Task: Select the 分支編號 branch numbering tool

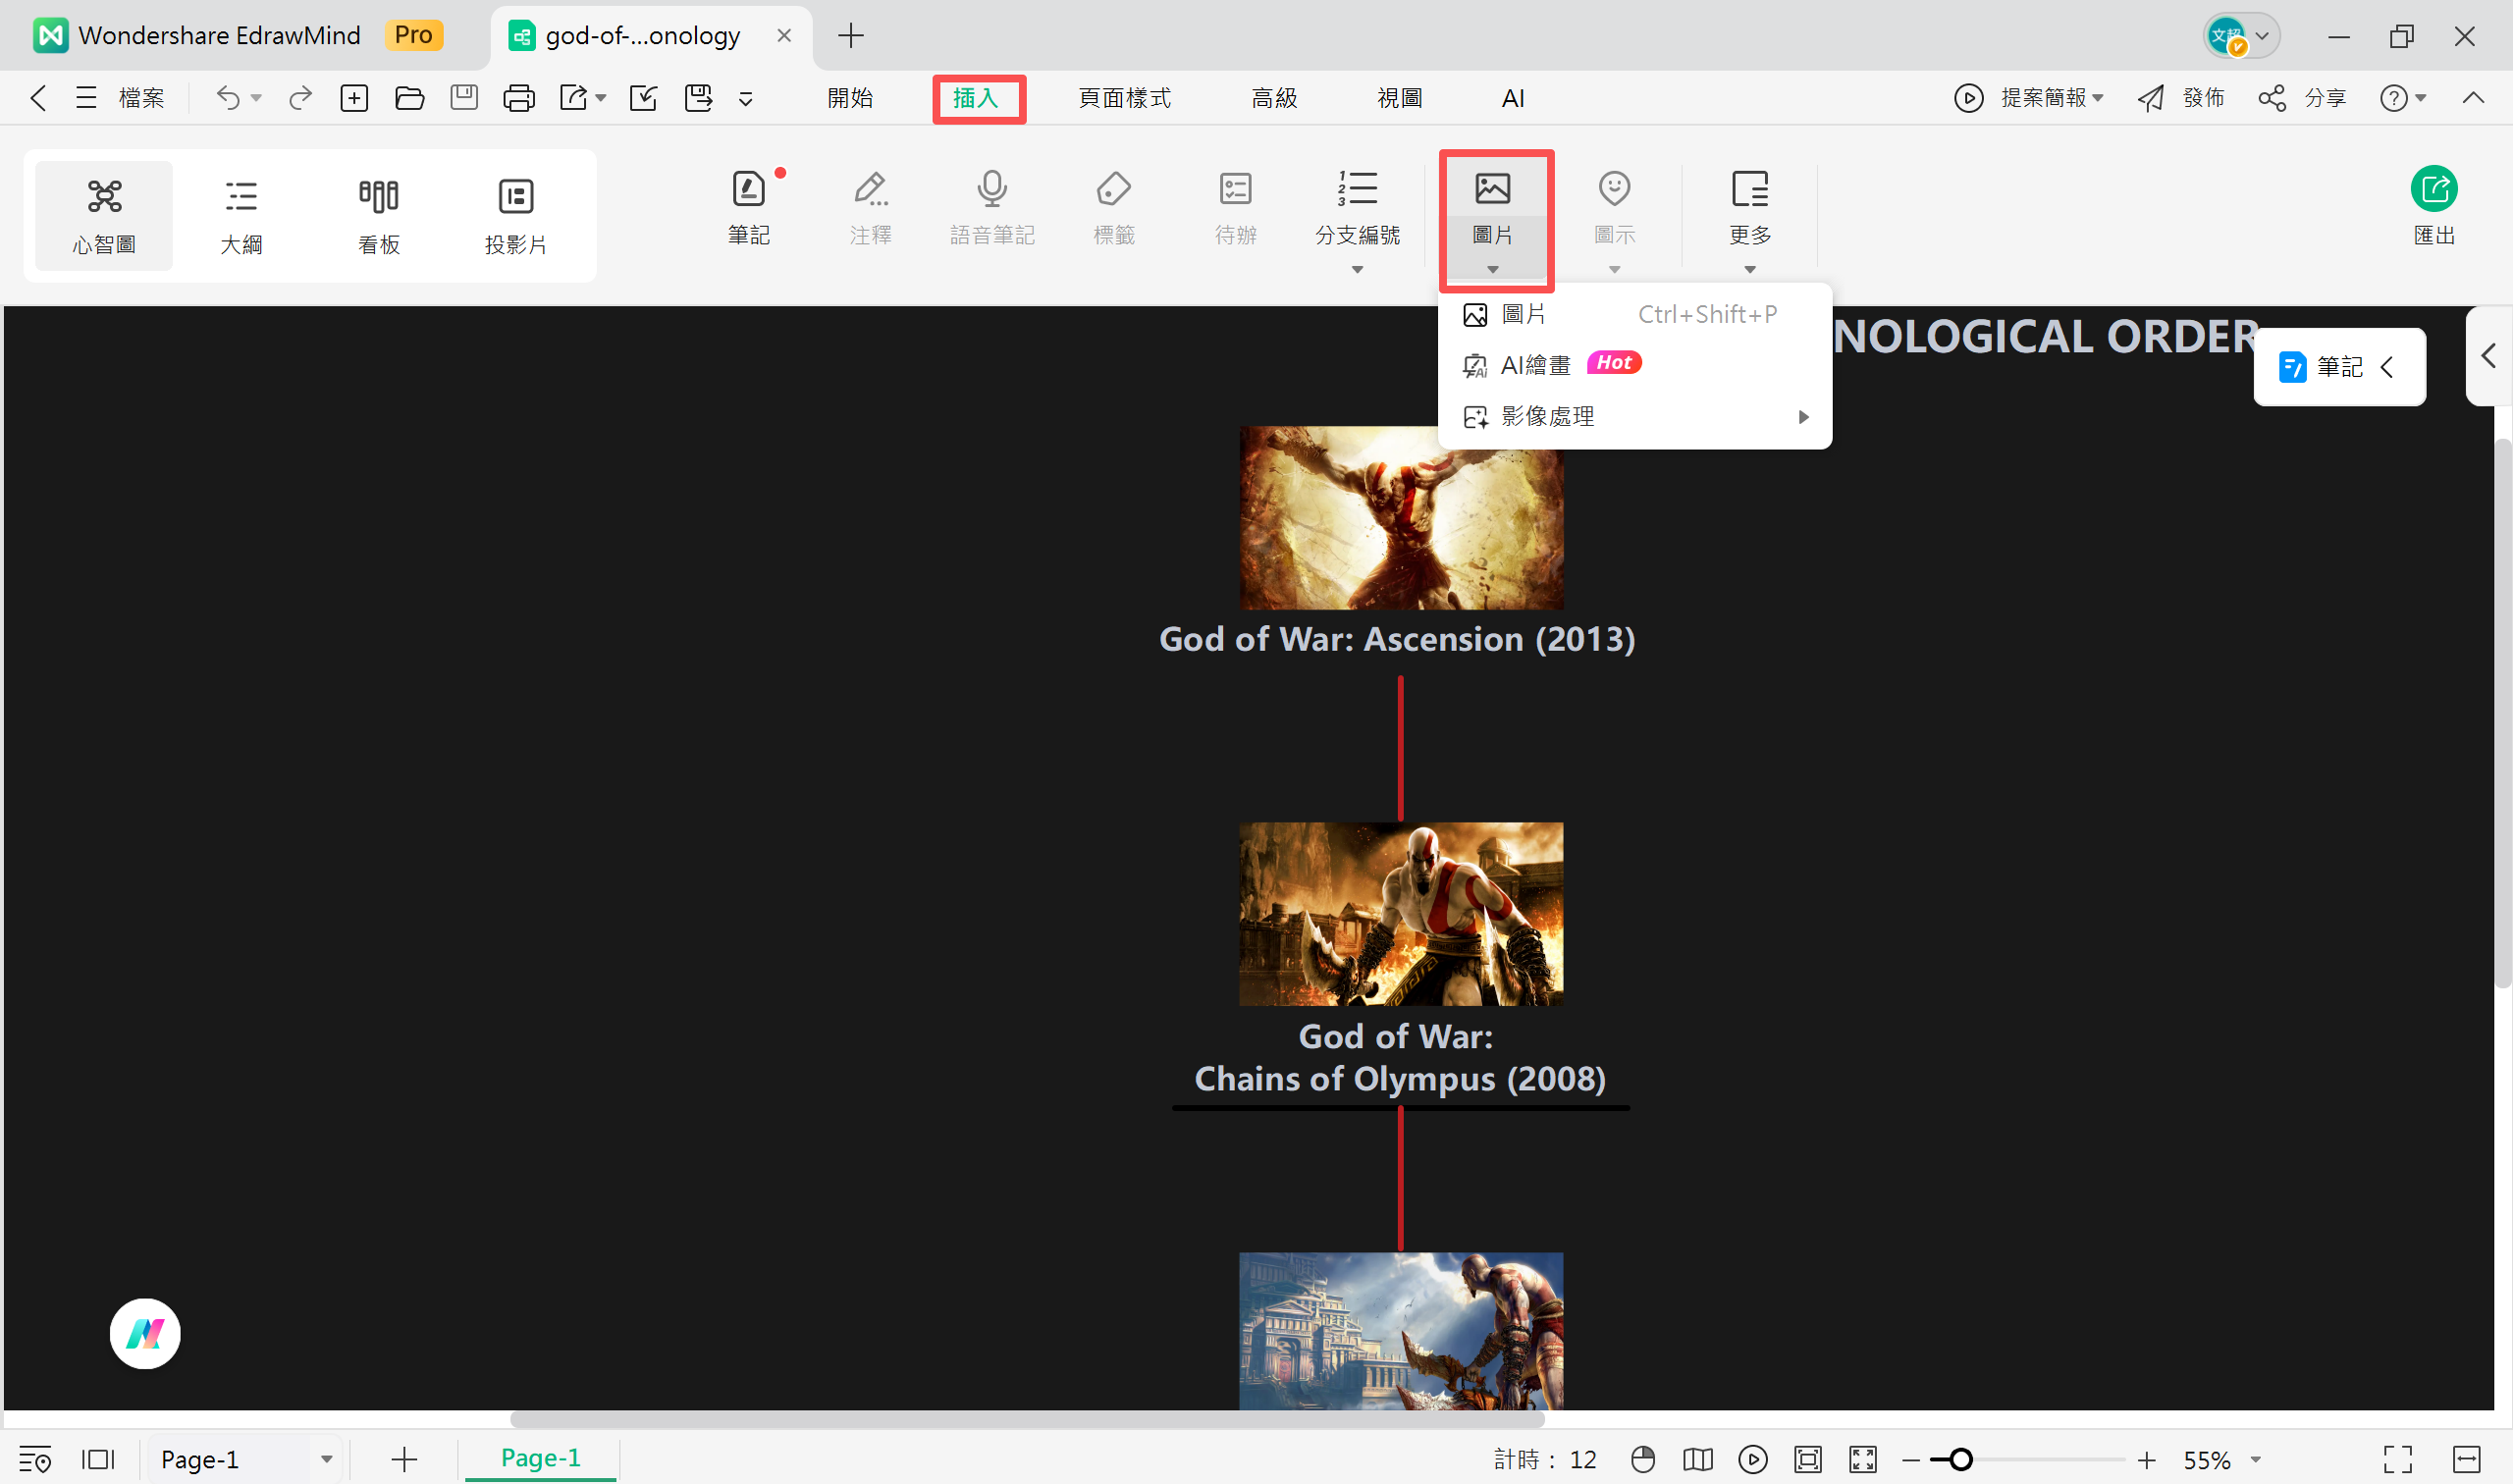Action: (1356, 190)
